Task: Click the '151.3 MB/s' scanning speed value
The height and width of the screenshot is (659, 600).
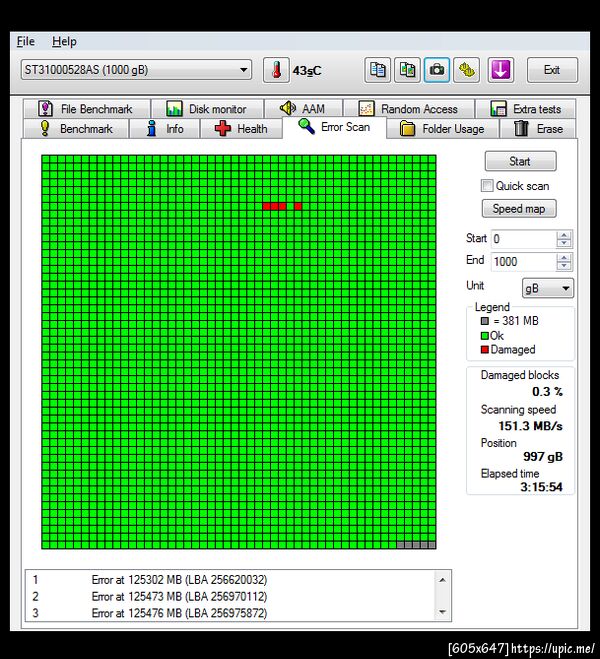Action: tap(530, 426)
